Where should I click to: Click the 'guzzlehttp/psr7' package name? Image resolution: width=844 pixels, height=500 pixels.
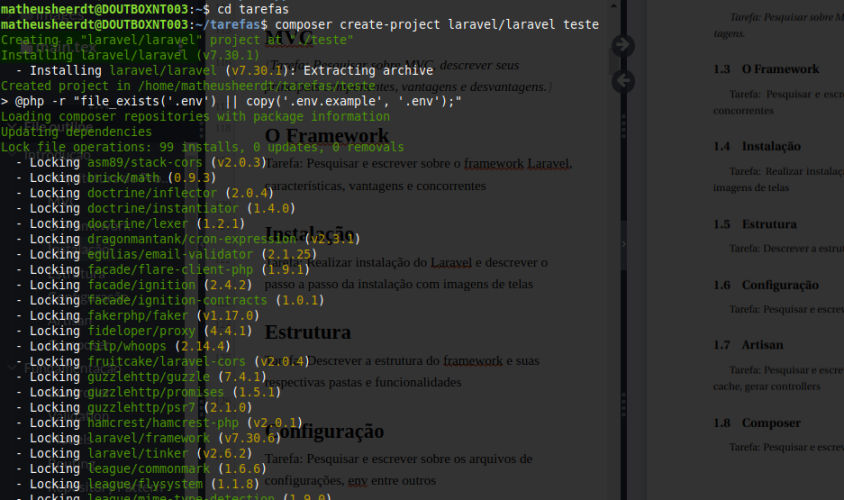(x=141, y=407)
